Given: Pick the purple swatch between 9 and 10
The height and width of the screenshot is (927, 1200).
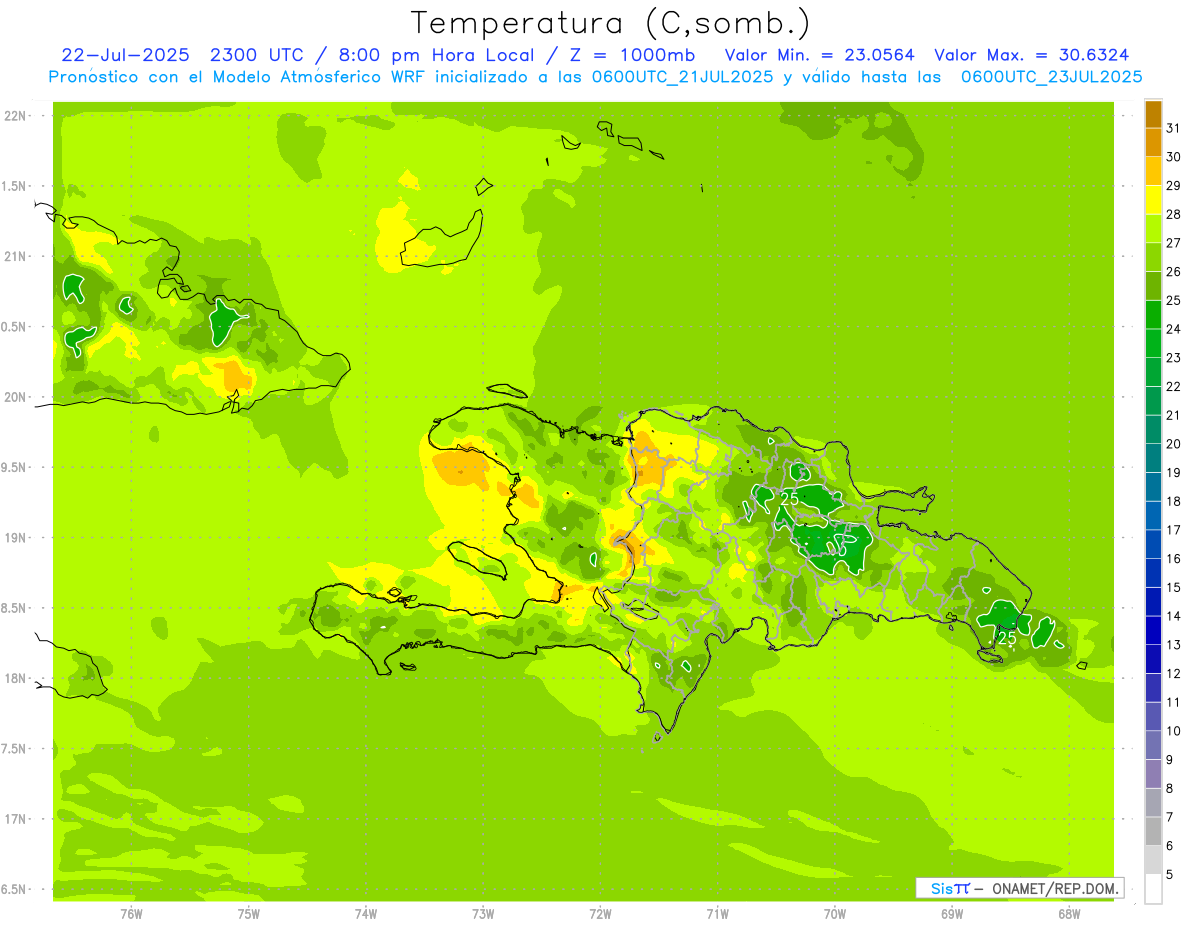Looking at the screenshot, I should pos(1153,745).
